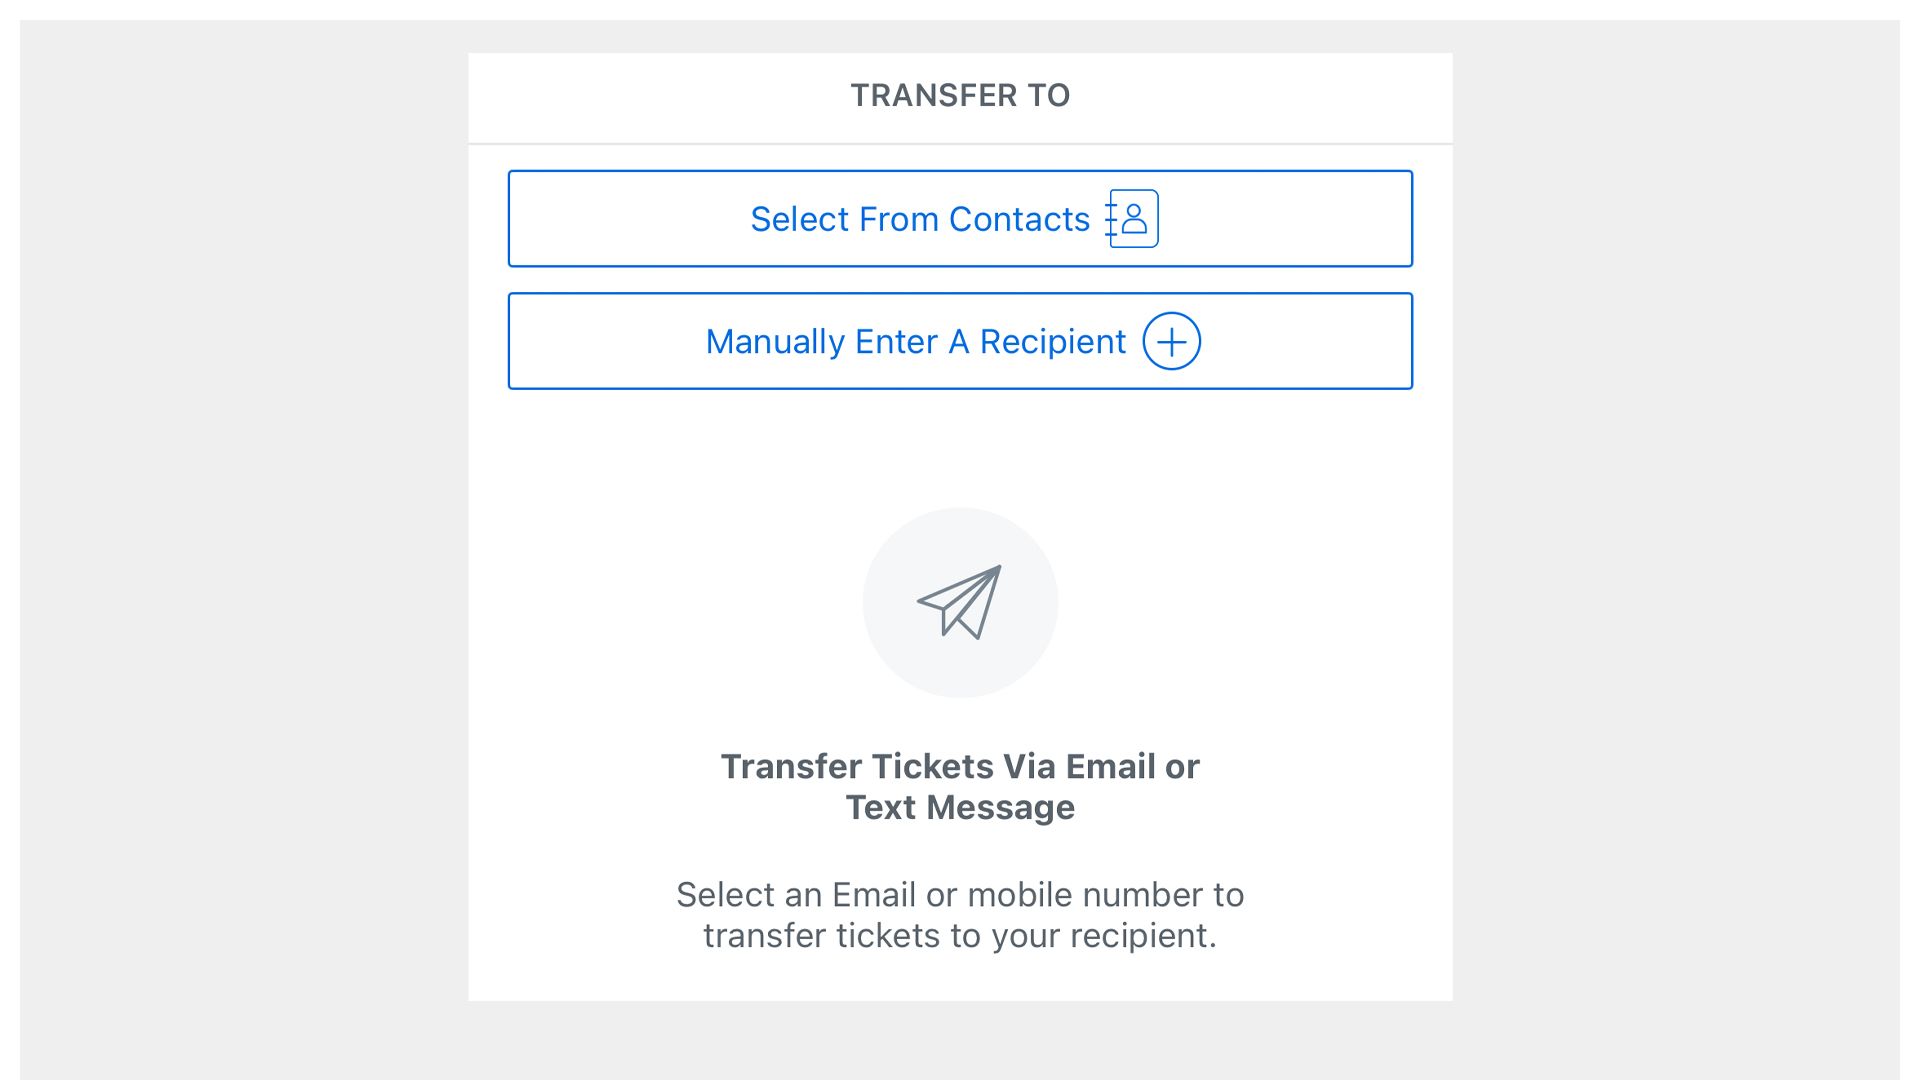
Task: Click the word 'Recipient' in the second button
Action: pyautogui.click(x=1052, y=342)
